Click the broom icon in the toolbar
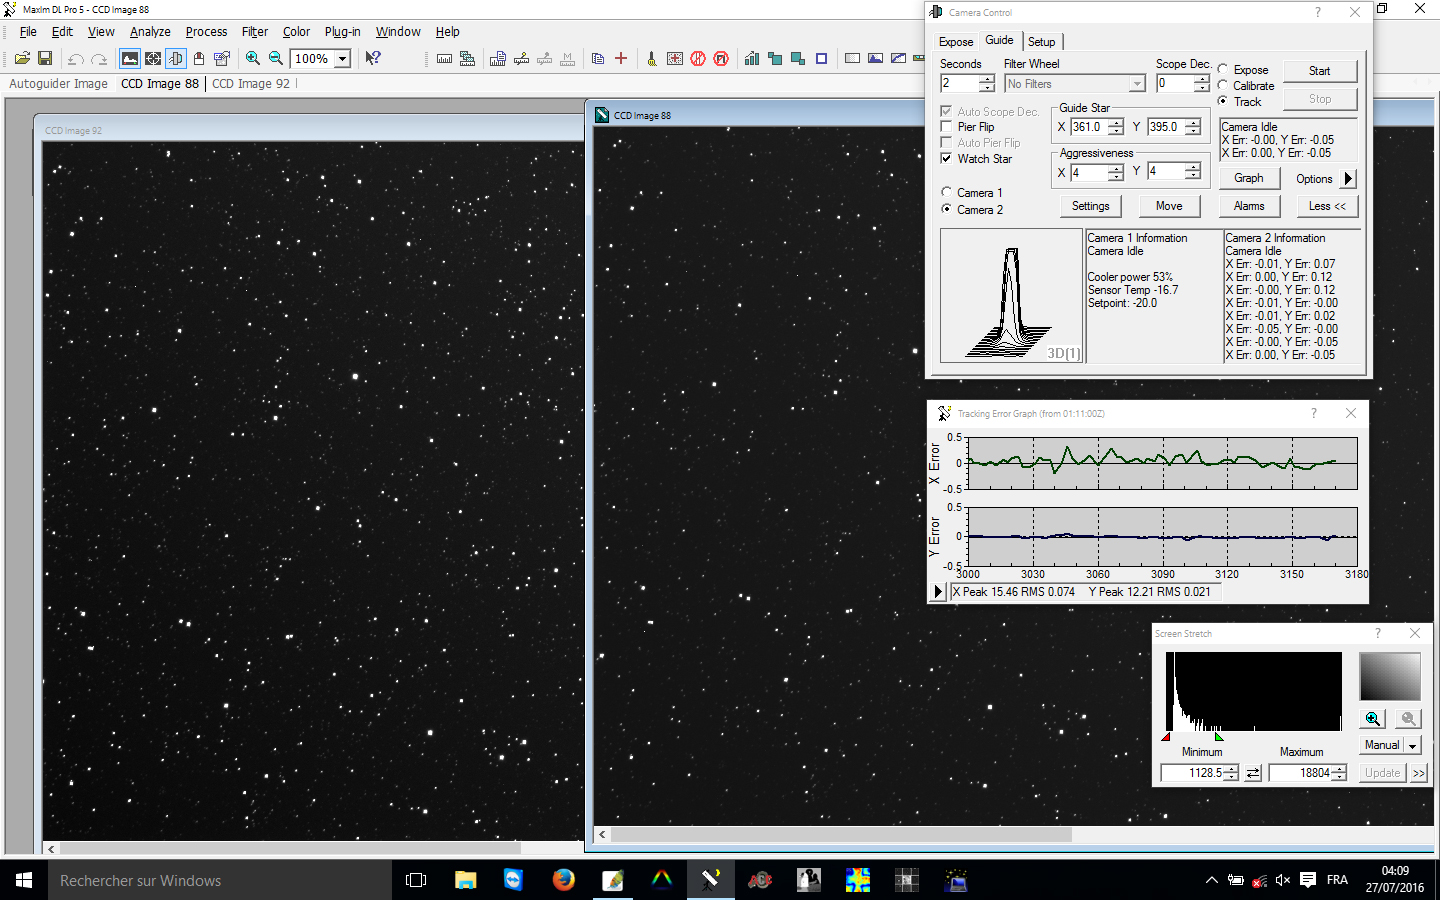Viewport: 1440px width, 900px height. point(652,59)
